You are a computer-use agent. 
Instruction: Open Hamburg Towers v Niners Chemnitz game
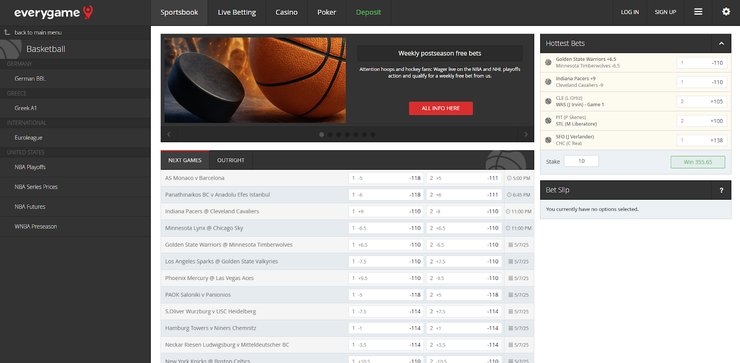coord(210,328)
